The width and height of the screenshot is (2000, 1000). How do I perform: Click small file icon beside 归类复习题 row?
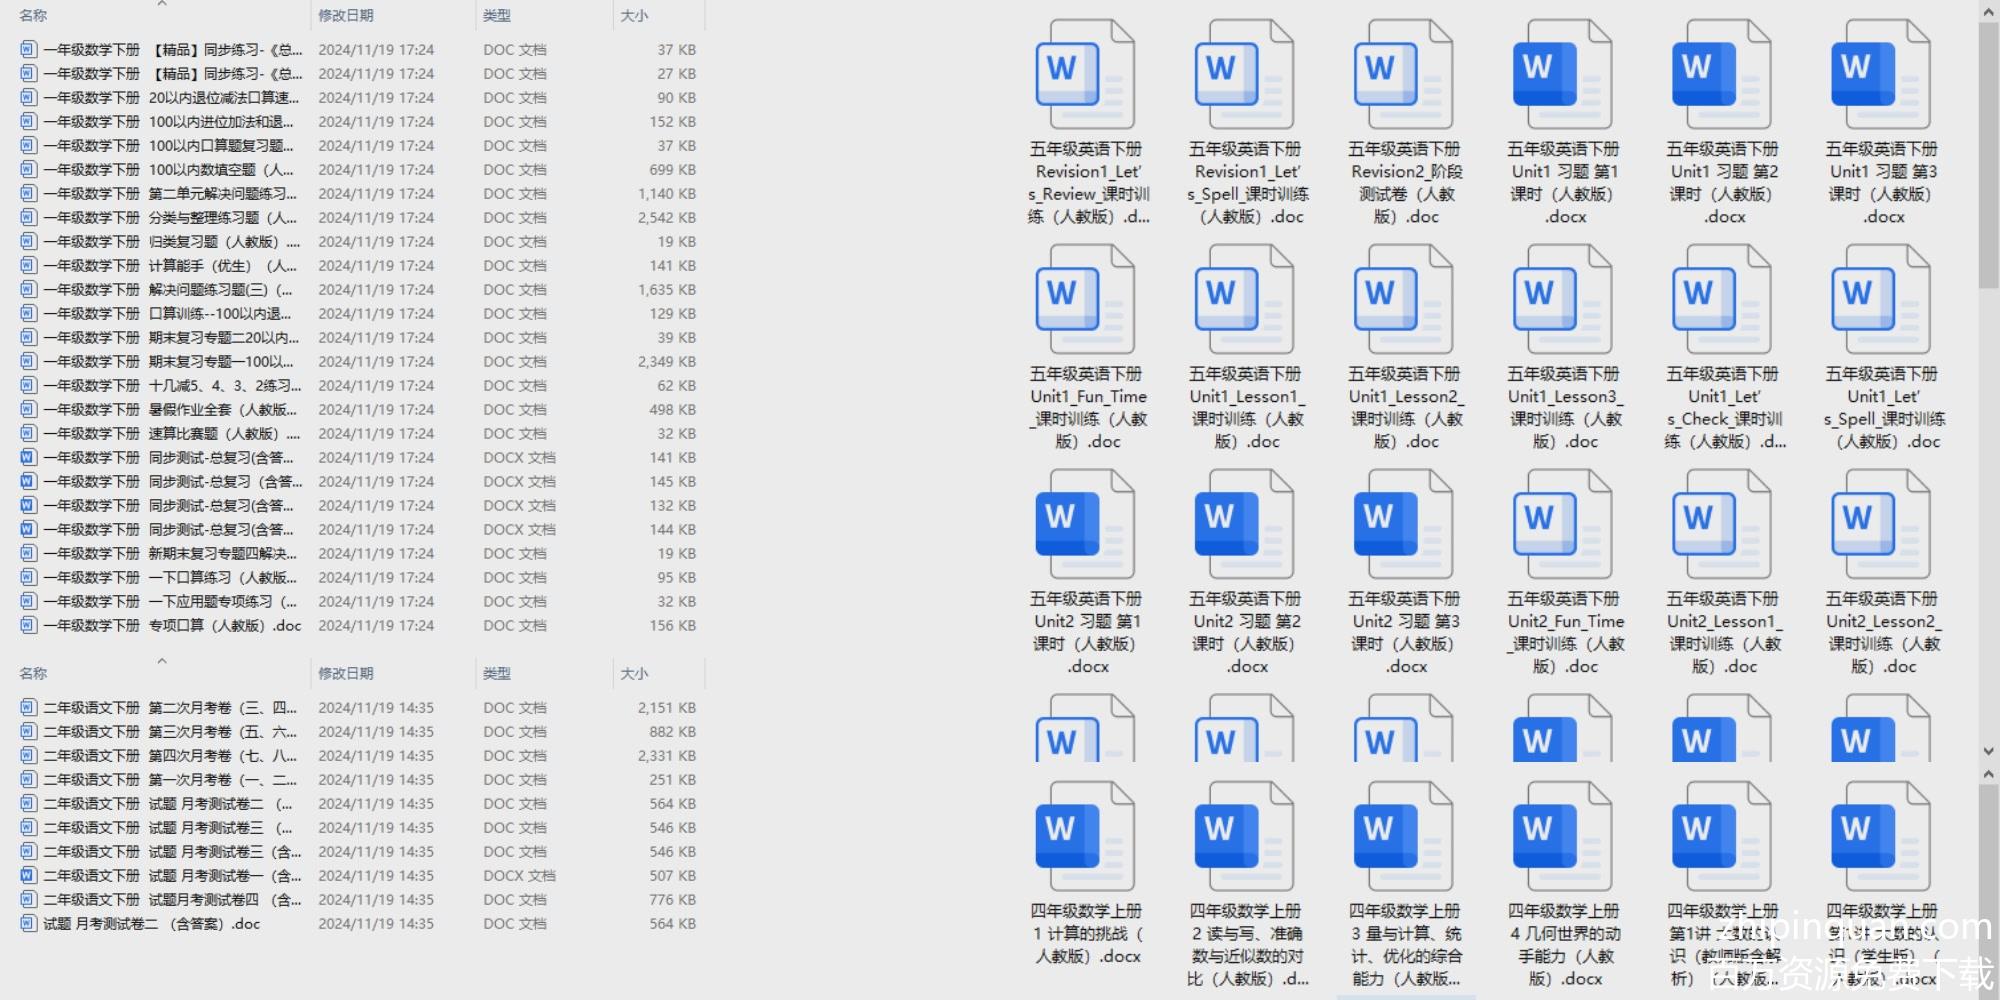(28, 242)
